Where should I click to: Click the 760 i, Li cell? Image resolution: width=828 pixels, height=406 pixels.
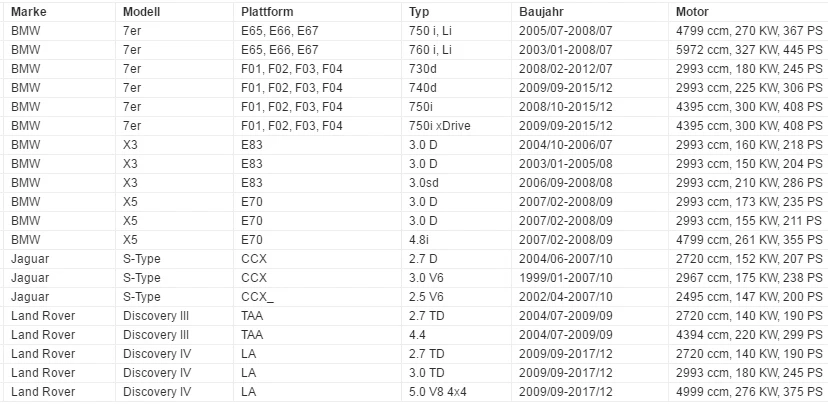tap(456, 50)
